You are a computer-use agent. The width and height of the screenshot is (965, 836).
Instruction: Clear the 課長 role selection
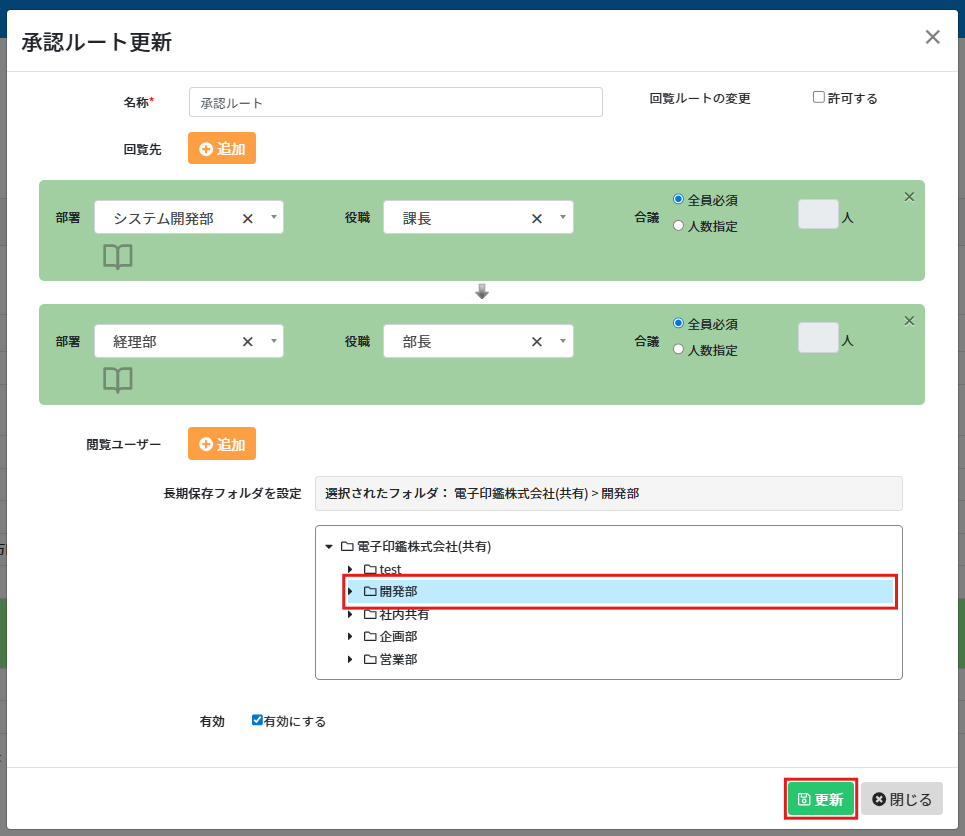[537, 218]
